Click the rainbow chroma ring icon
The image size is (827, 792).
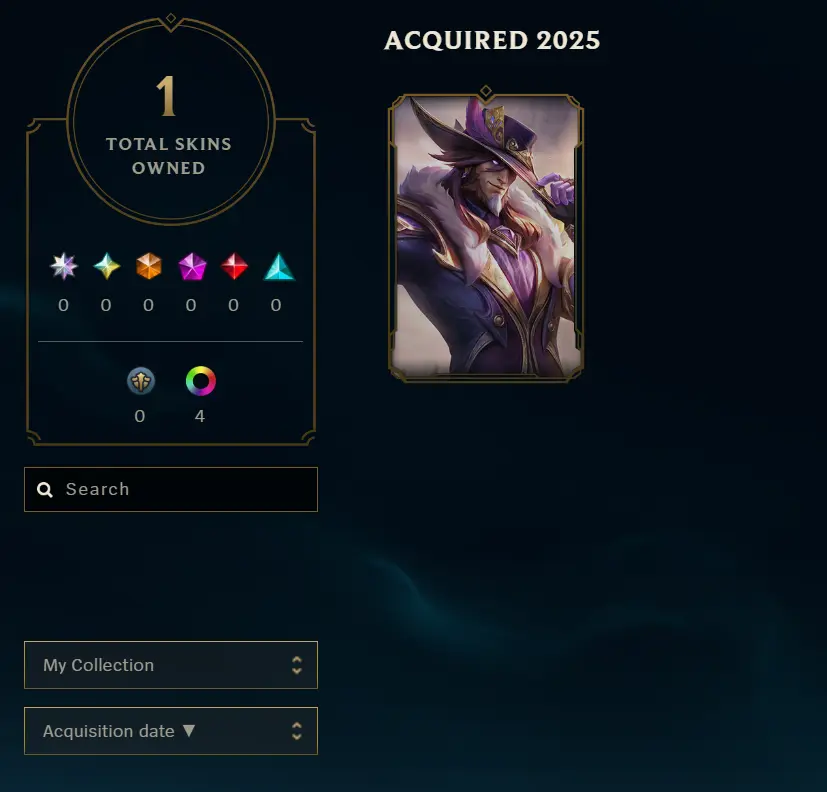(x=200, y=381)
